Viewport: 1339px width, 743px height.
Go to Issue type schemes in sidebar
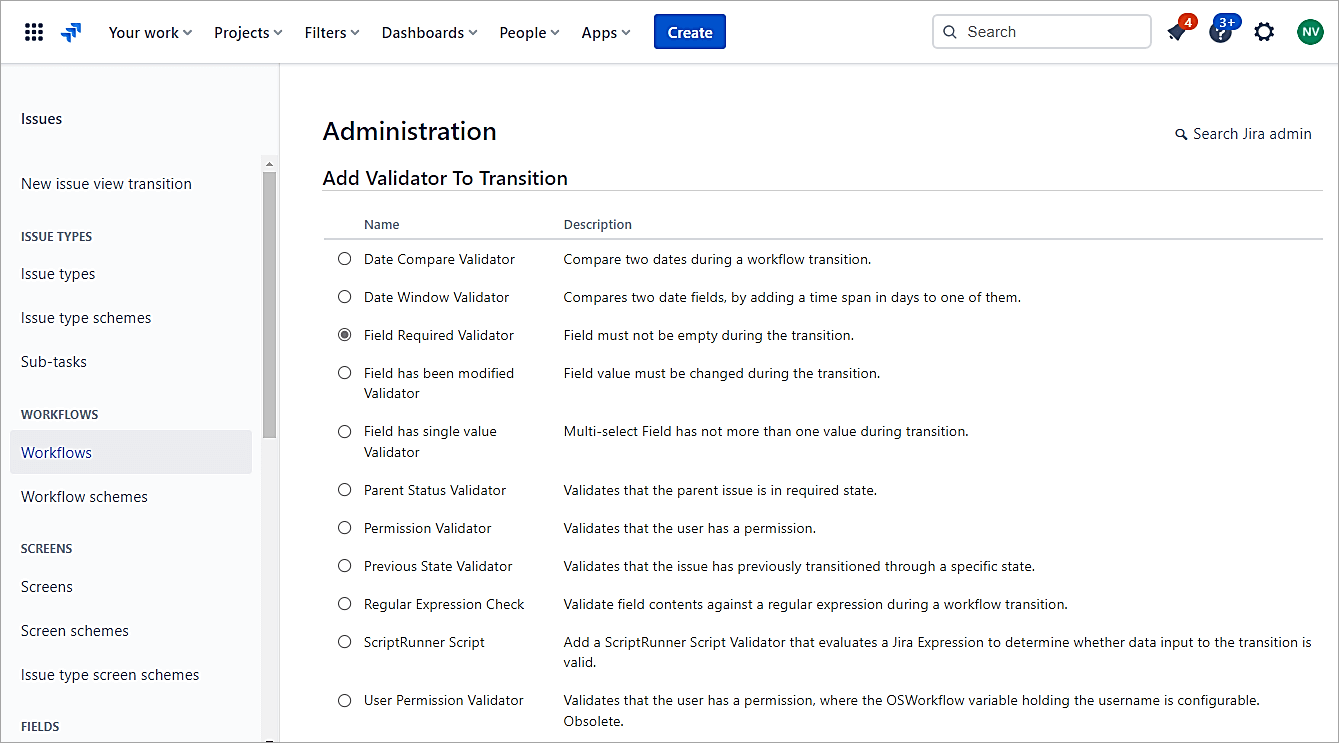[86, 318]
